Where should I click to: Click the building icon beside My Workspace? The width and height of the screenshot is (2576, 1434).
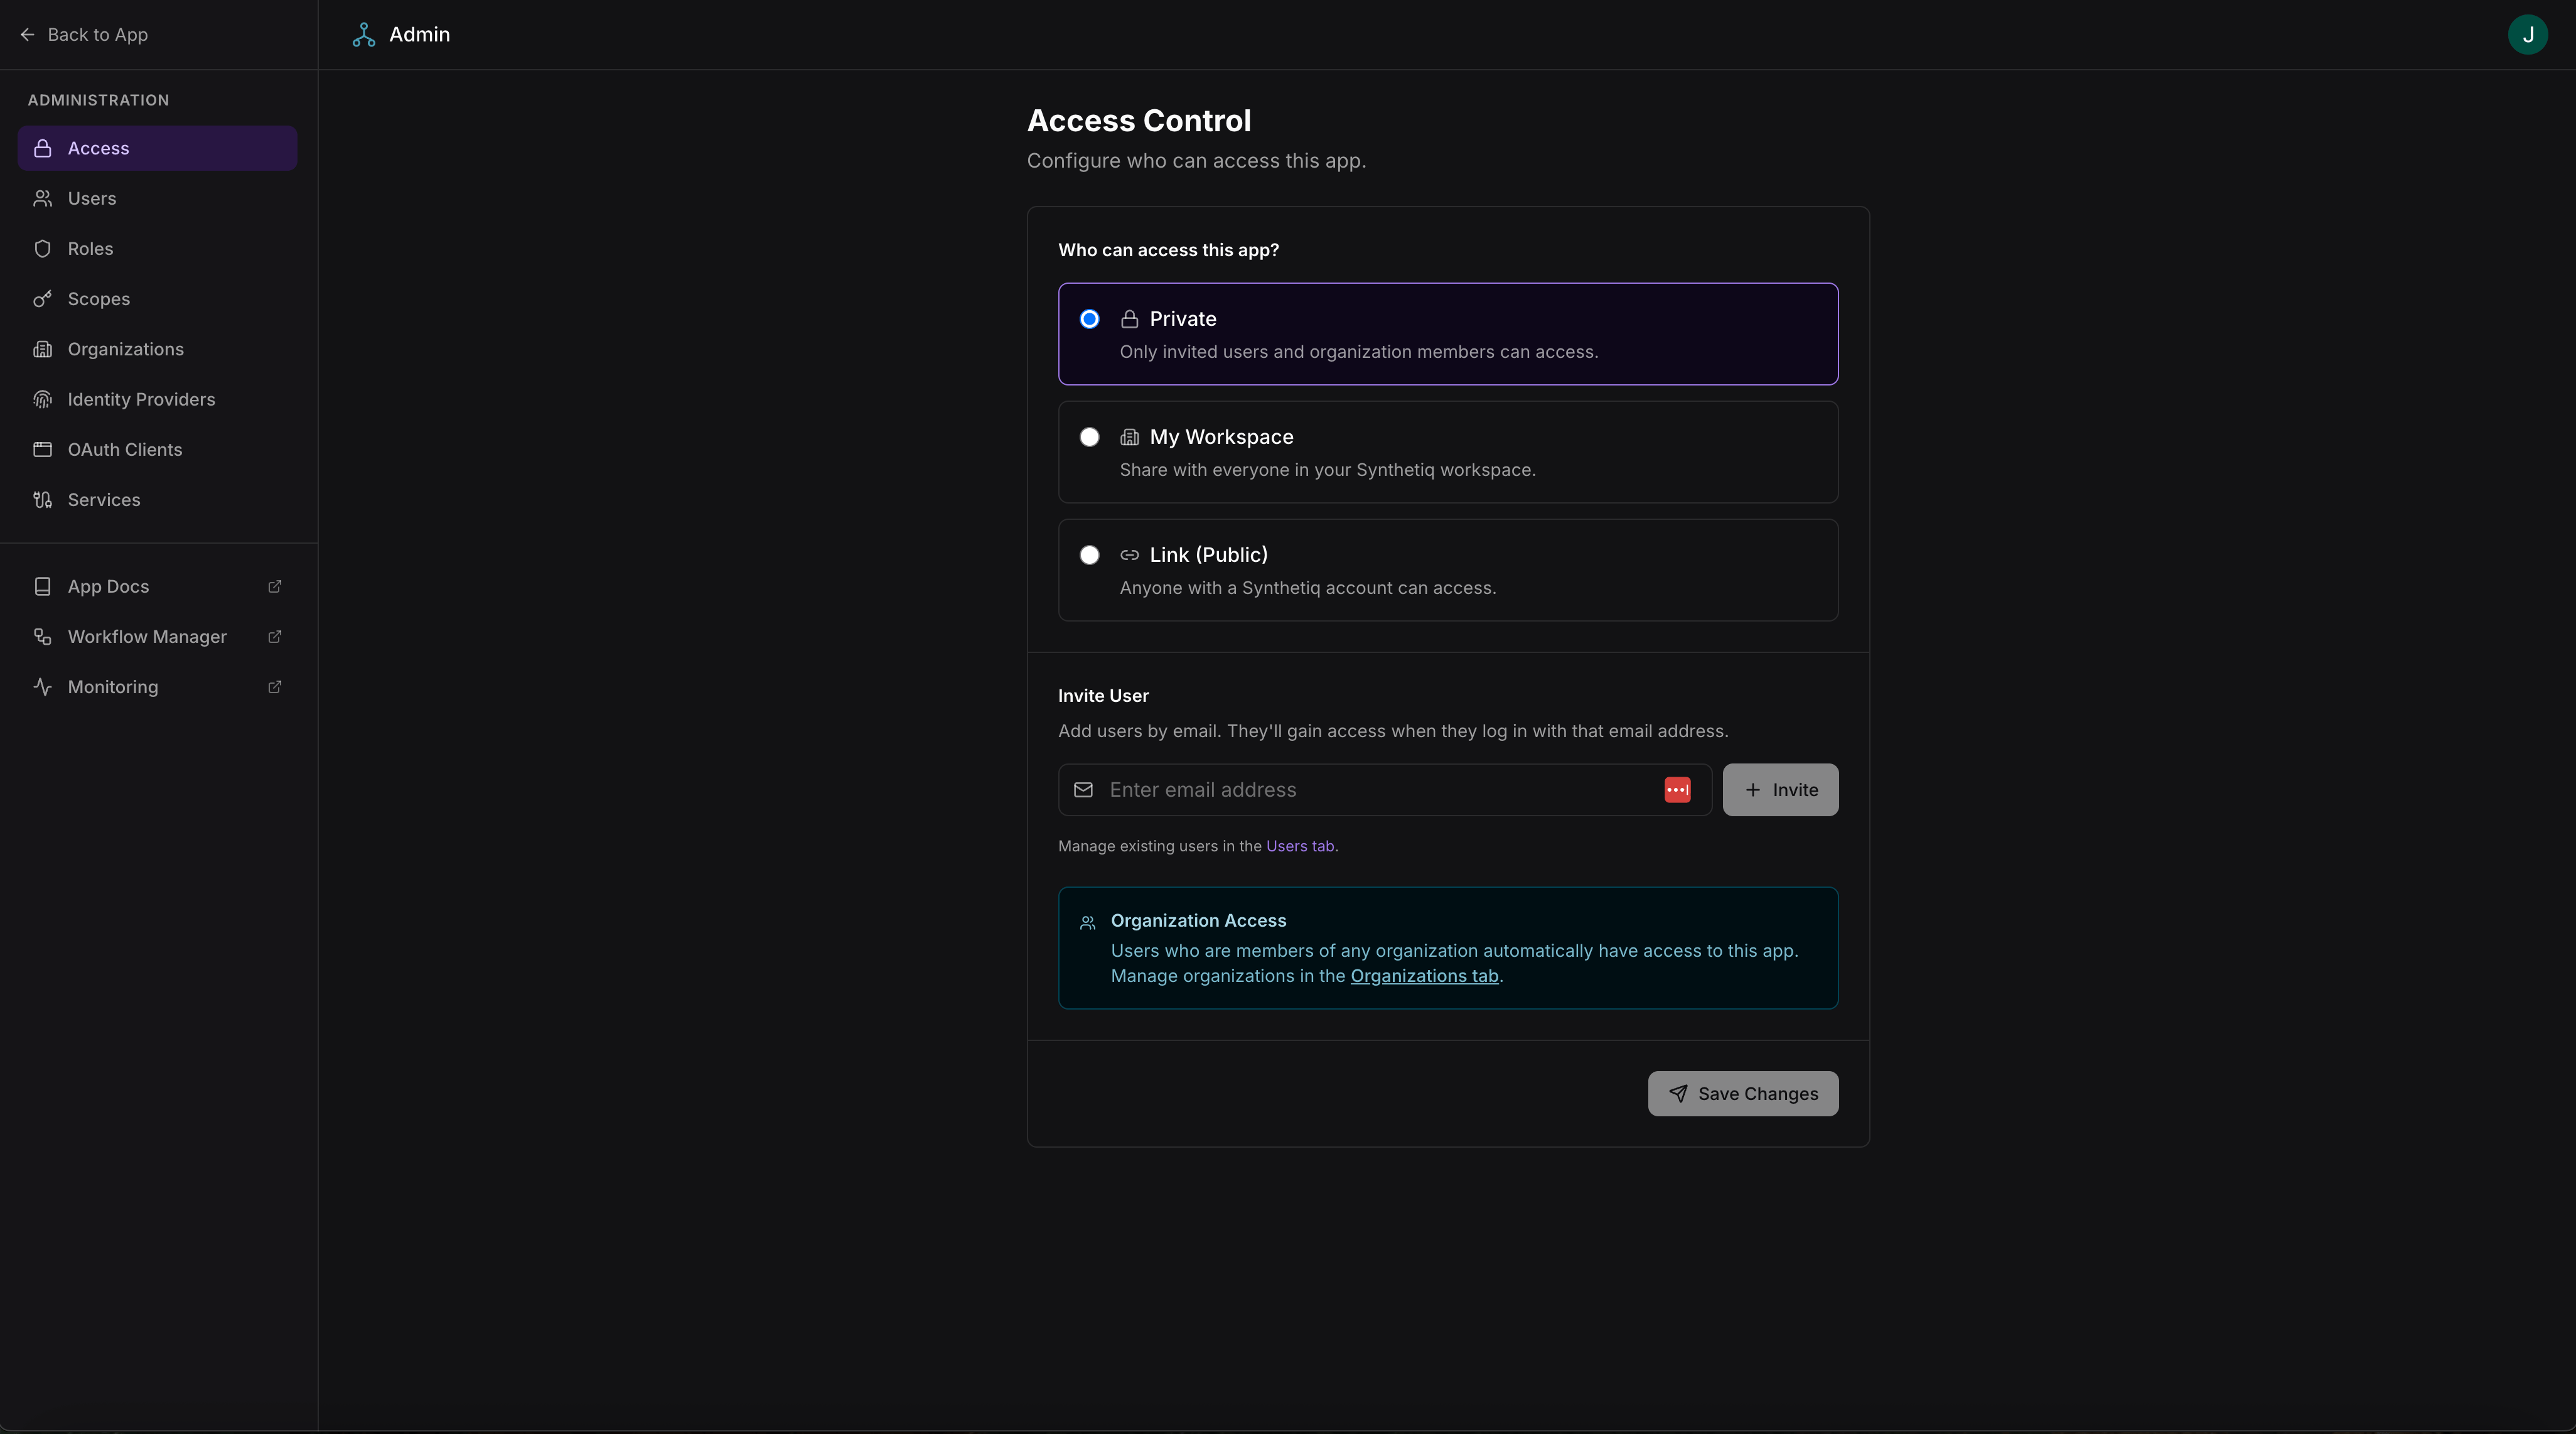1129,437
